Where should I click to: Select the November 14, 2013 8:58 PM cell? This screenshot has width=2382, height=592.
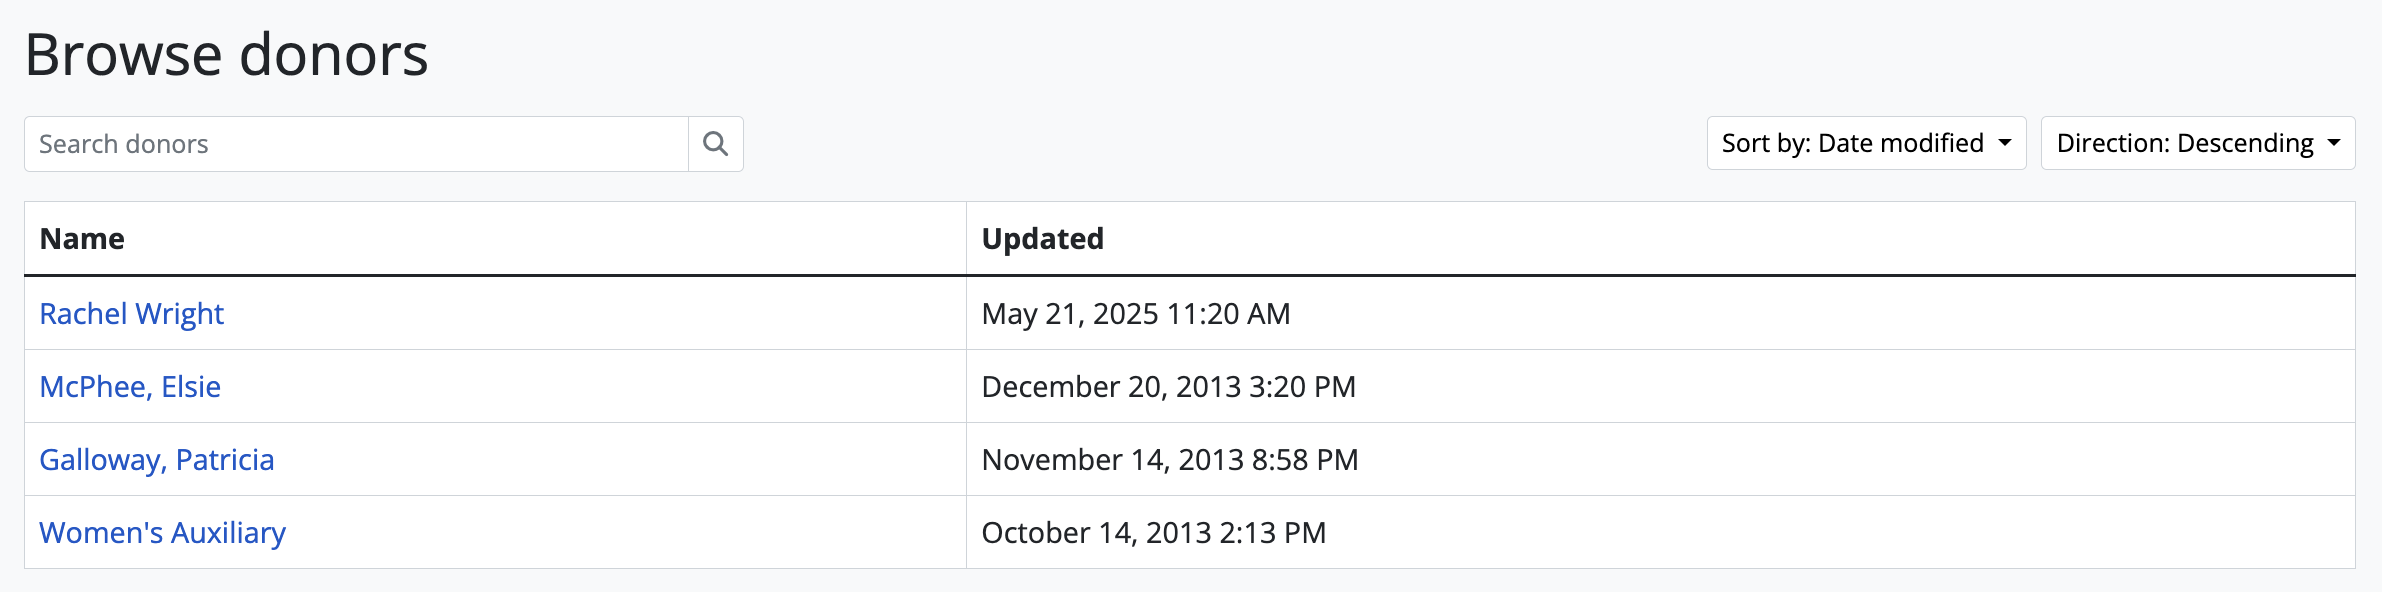tap(1170, 460)
